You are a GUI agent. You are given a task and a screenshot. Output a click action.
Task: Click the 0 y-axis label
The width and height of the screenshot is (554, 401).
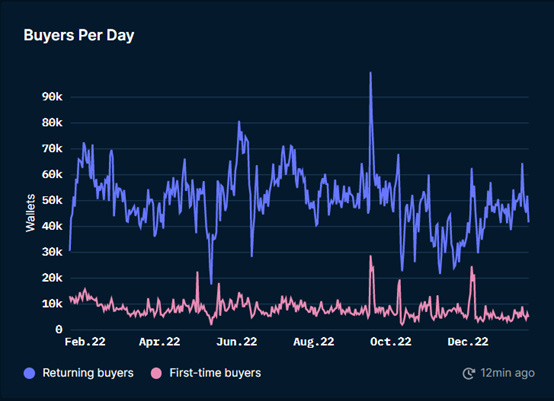pyautogui.click(x=59, y=330)
